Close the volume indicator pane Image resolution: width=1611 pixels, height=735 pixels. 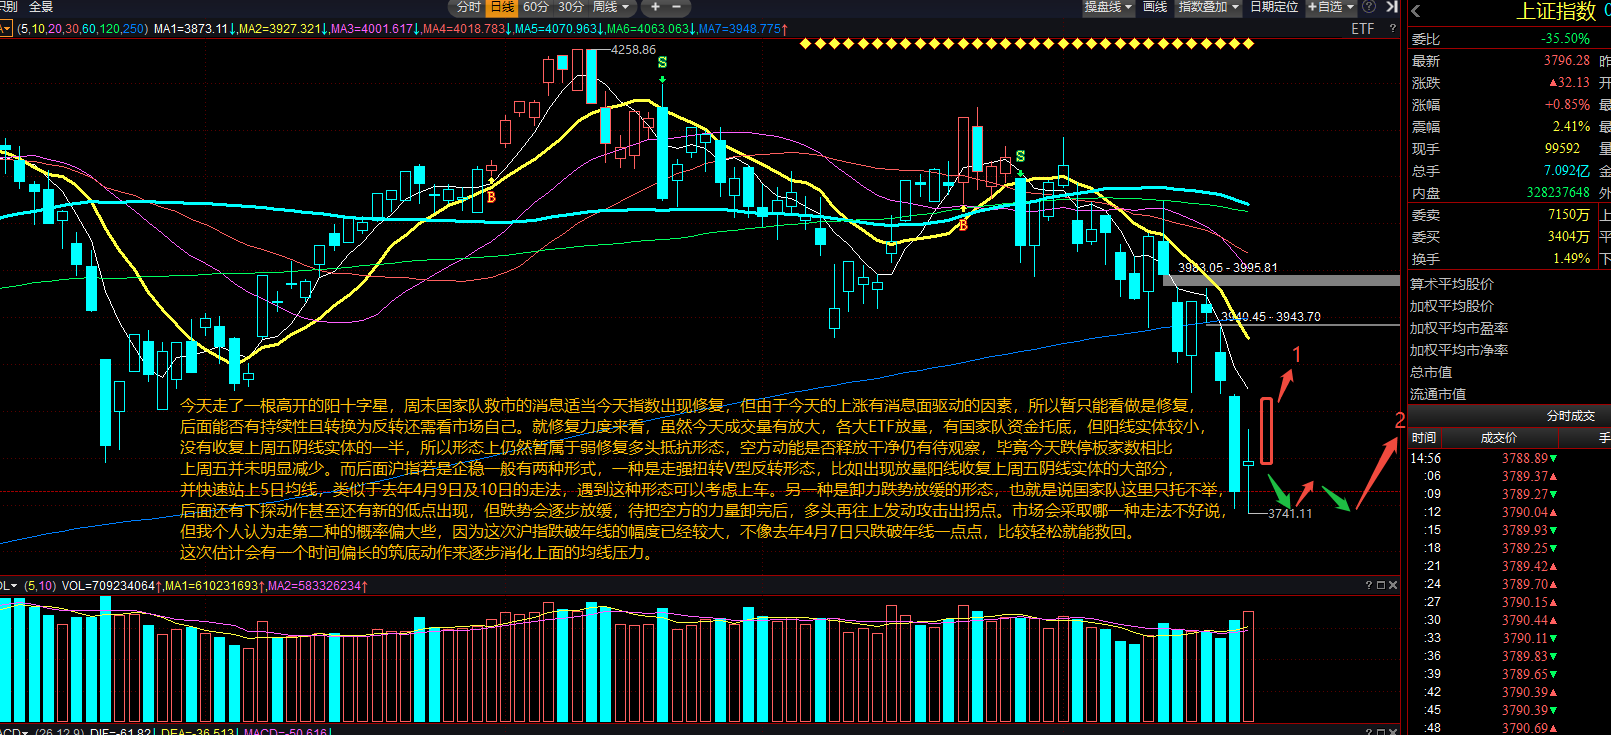tap(1393, 585)
